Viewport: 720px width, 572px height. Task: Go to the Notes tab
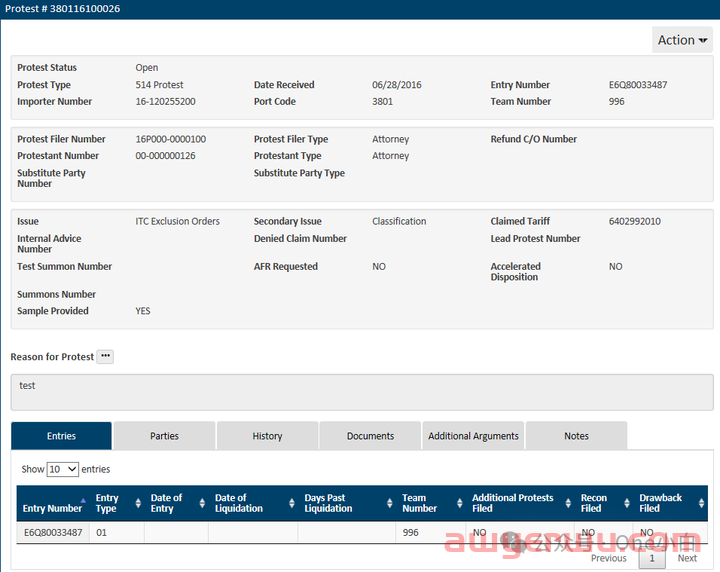[576, 436]
